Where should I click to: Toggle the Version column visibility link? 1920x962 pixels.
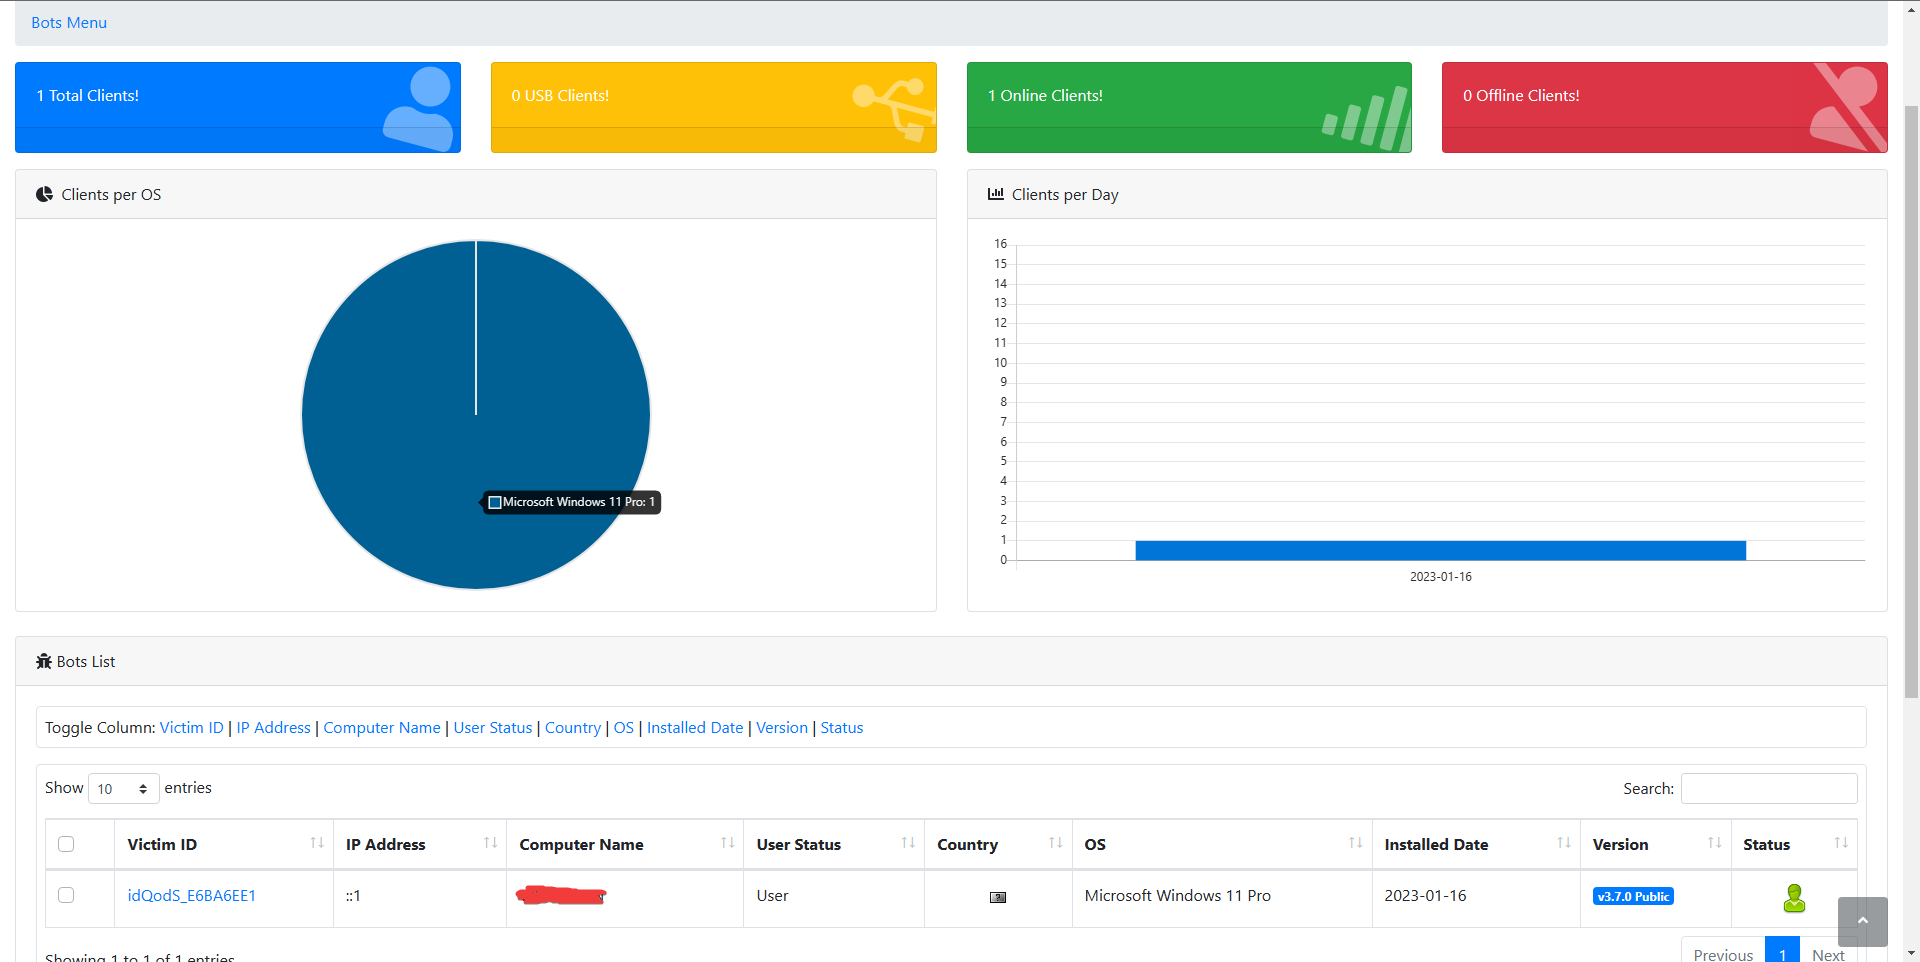click(x=782, y=728)
